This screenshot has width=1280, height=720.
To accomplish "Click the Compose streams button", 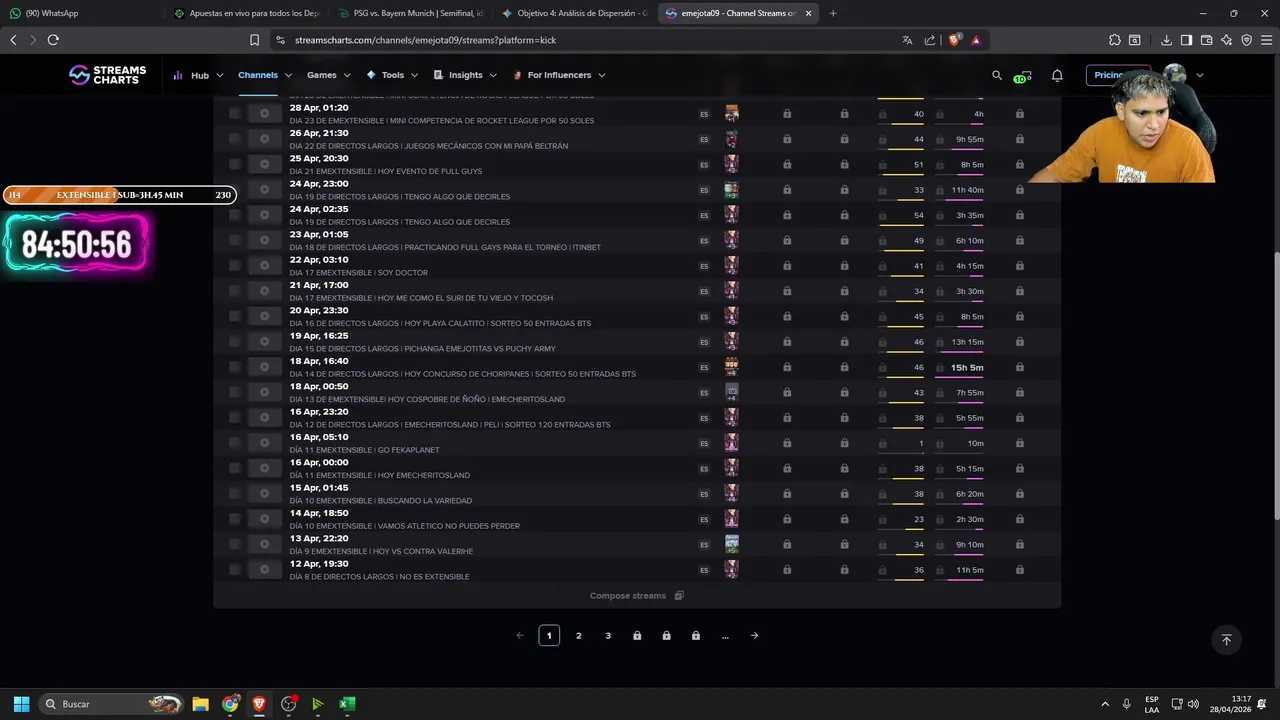I will tap(636, 596).
